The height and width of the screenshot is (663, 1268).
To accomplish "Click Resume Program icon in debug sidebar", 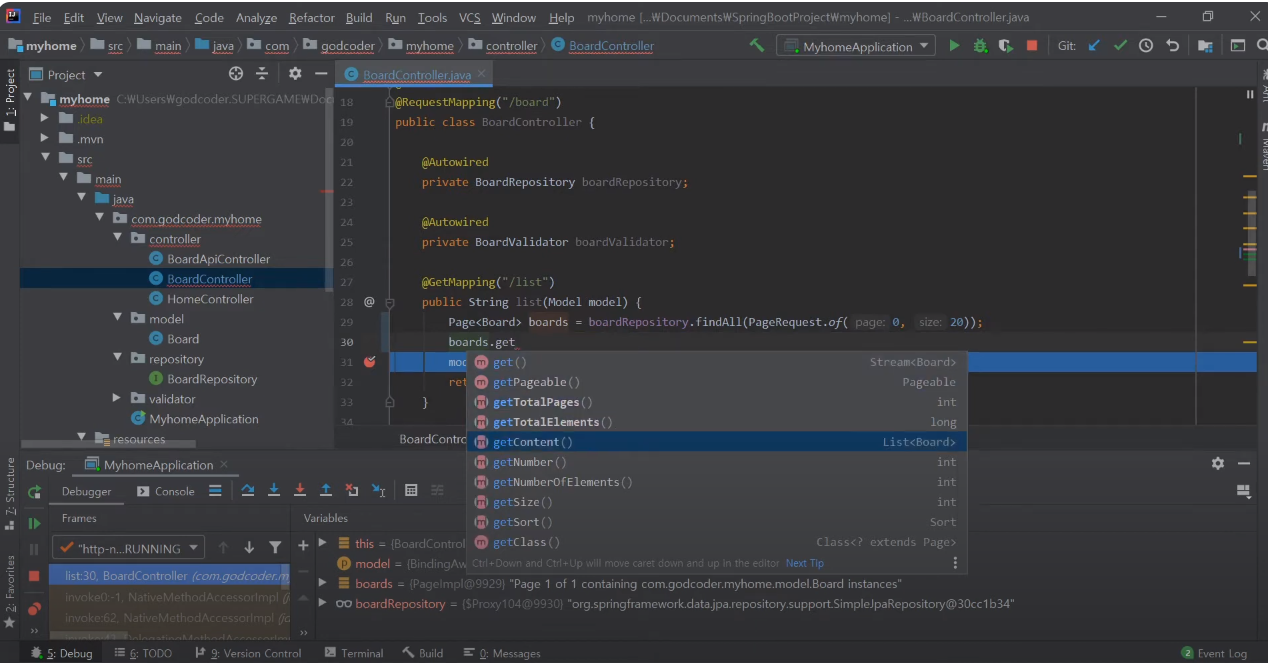I will pos(34,522).
